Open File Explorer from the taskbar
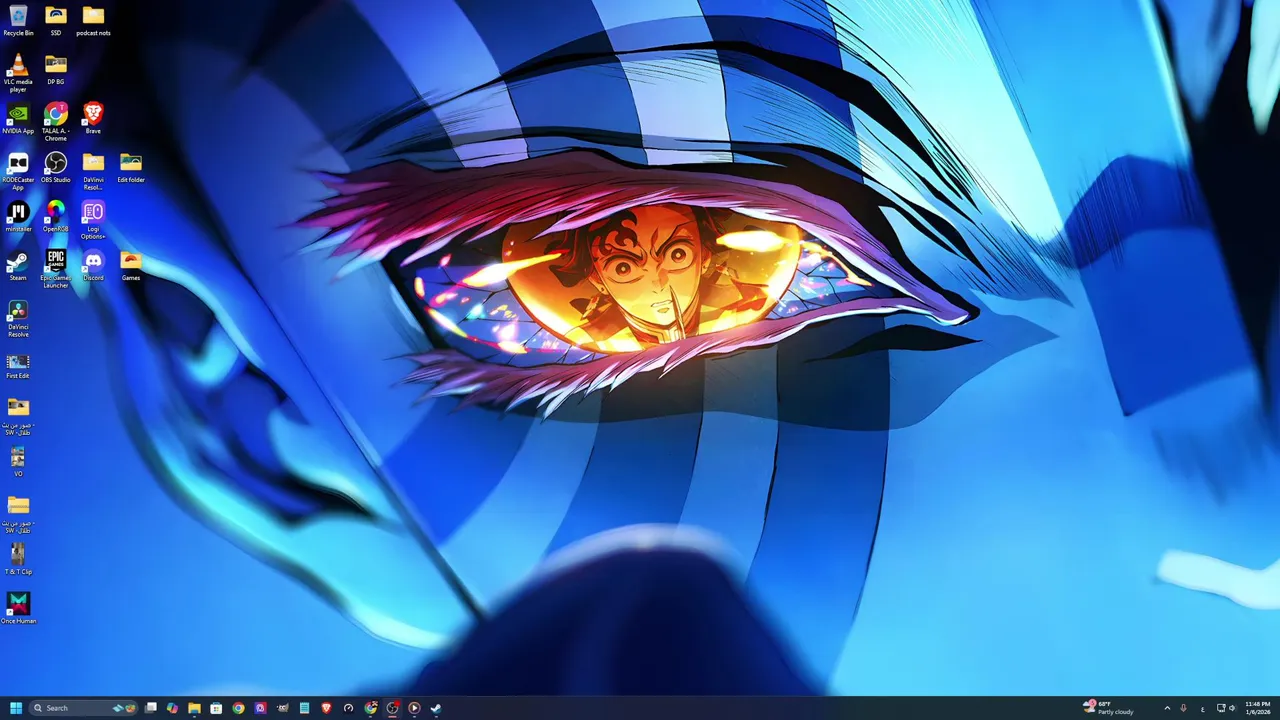 click(x=194, y=708)
